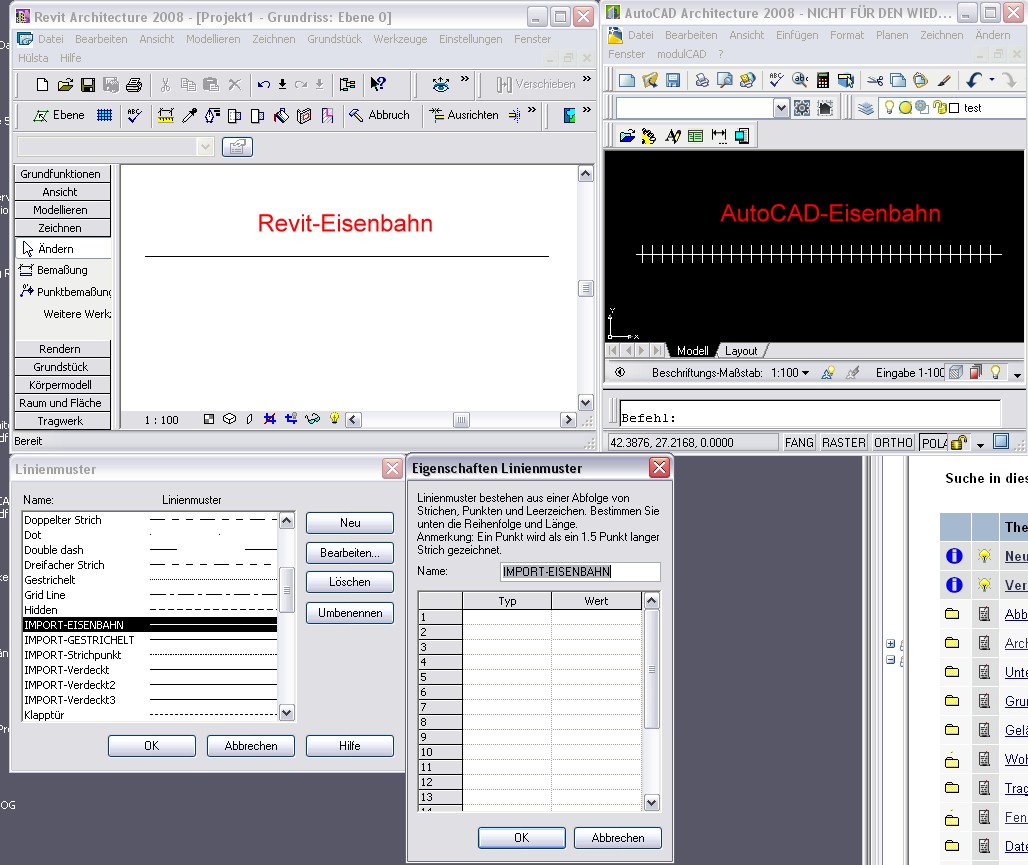1028x865 pixels.
Task: Open the Revit type selector dropdown
Action: point(205,146)
